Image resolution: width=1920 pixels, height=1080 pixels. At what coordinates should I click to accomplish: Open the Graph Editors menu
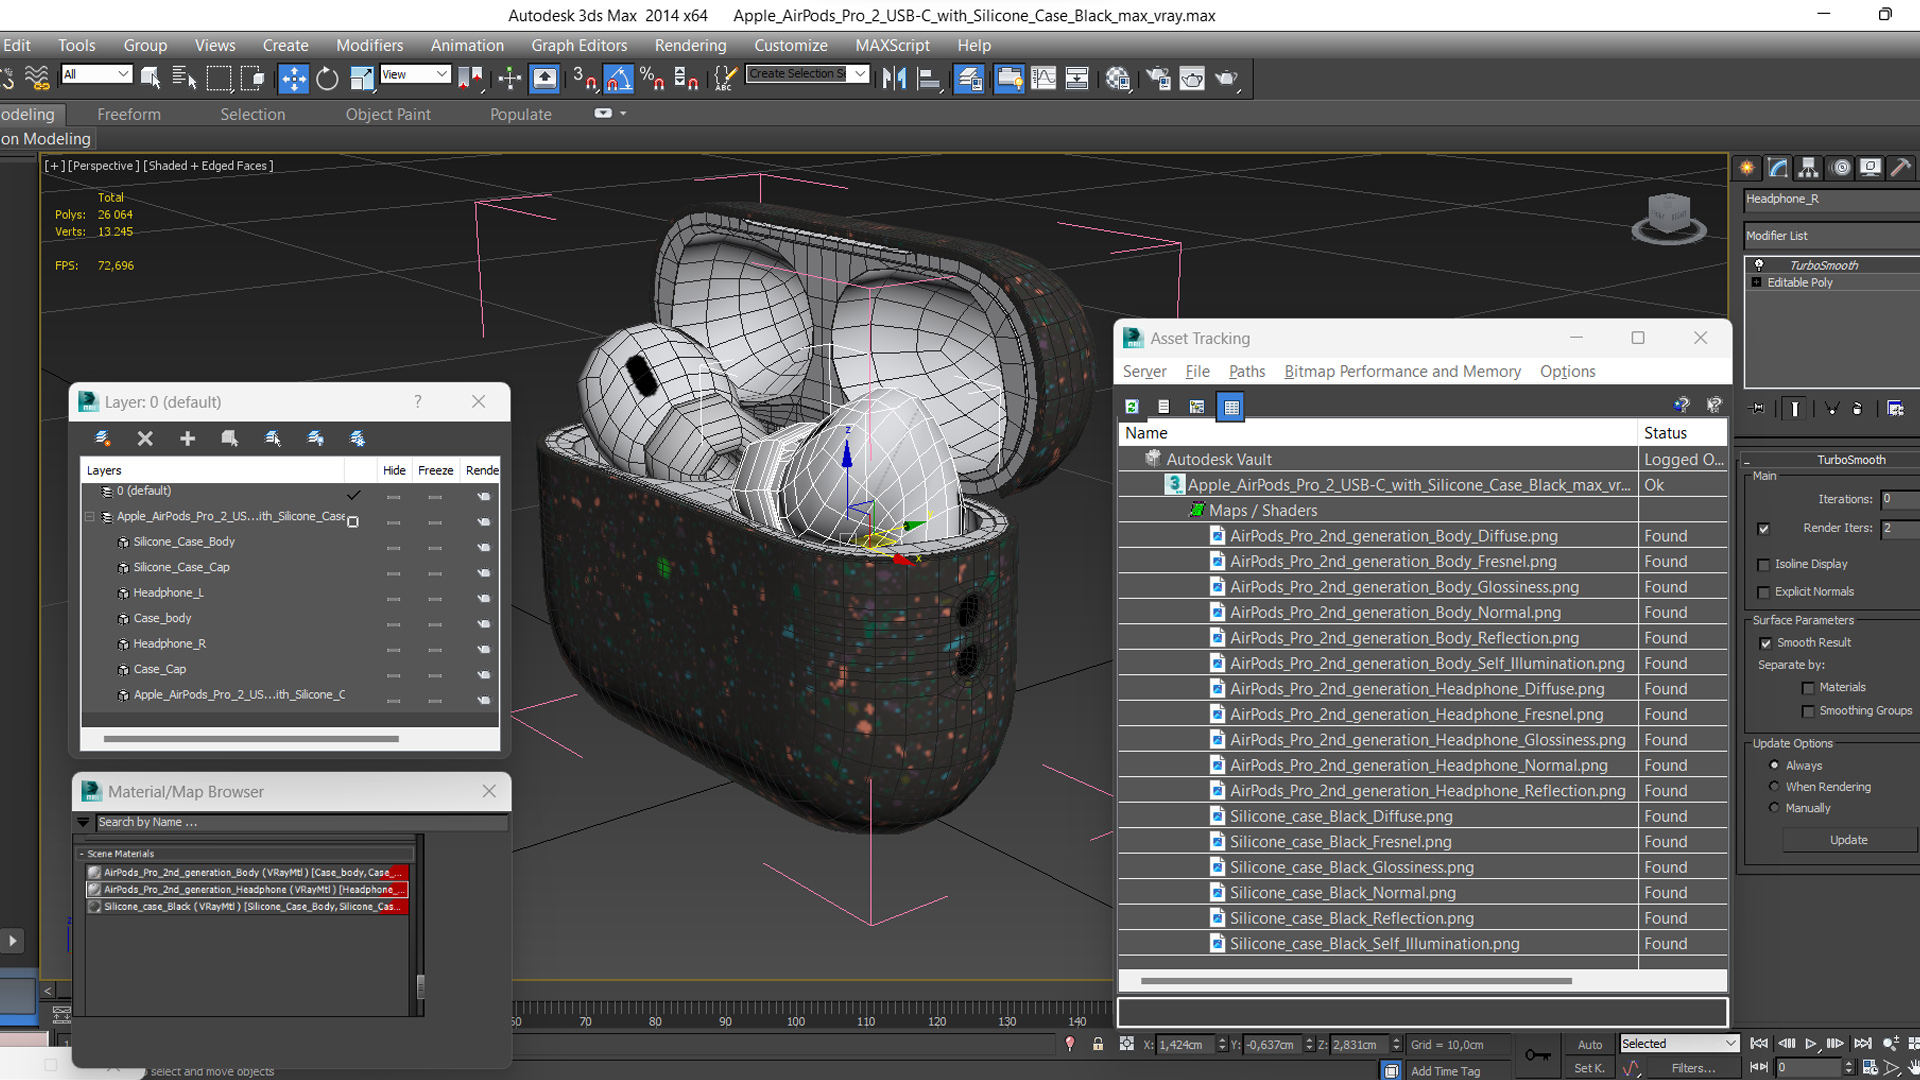579,45
